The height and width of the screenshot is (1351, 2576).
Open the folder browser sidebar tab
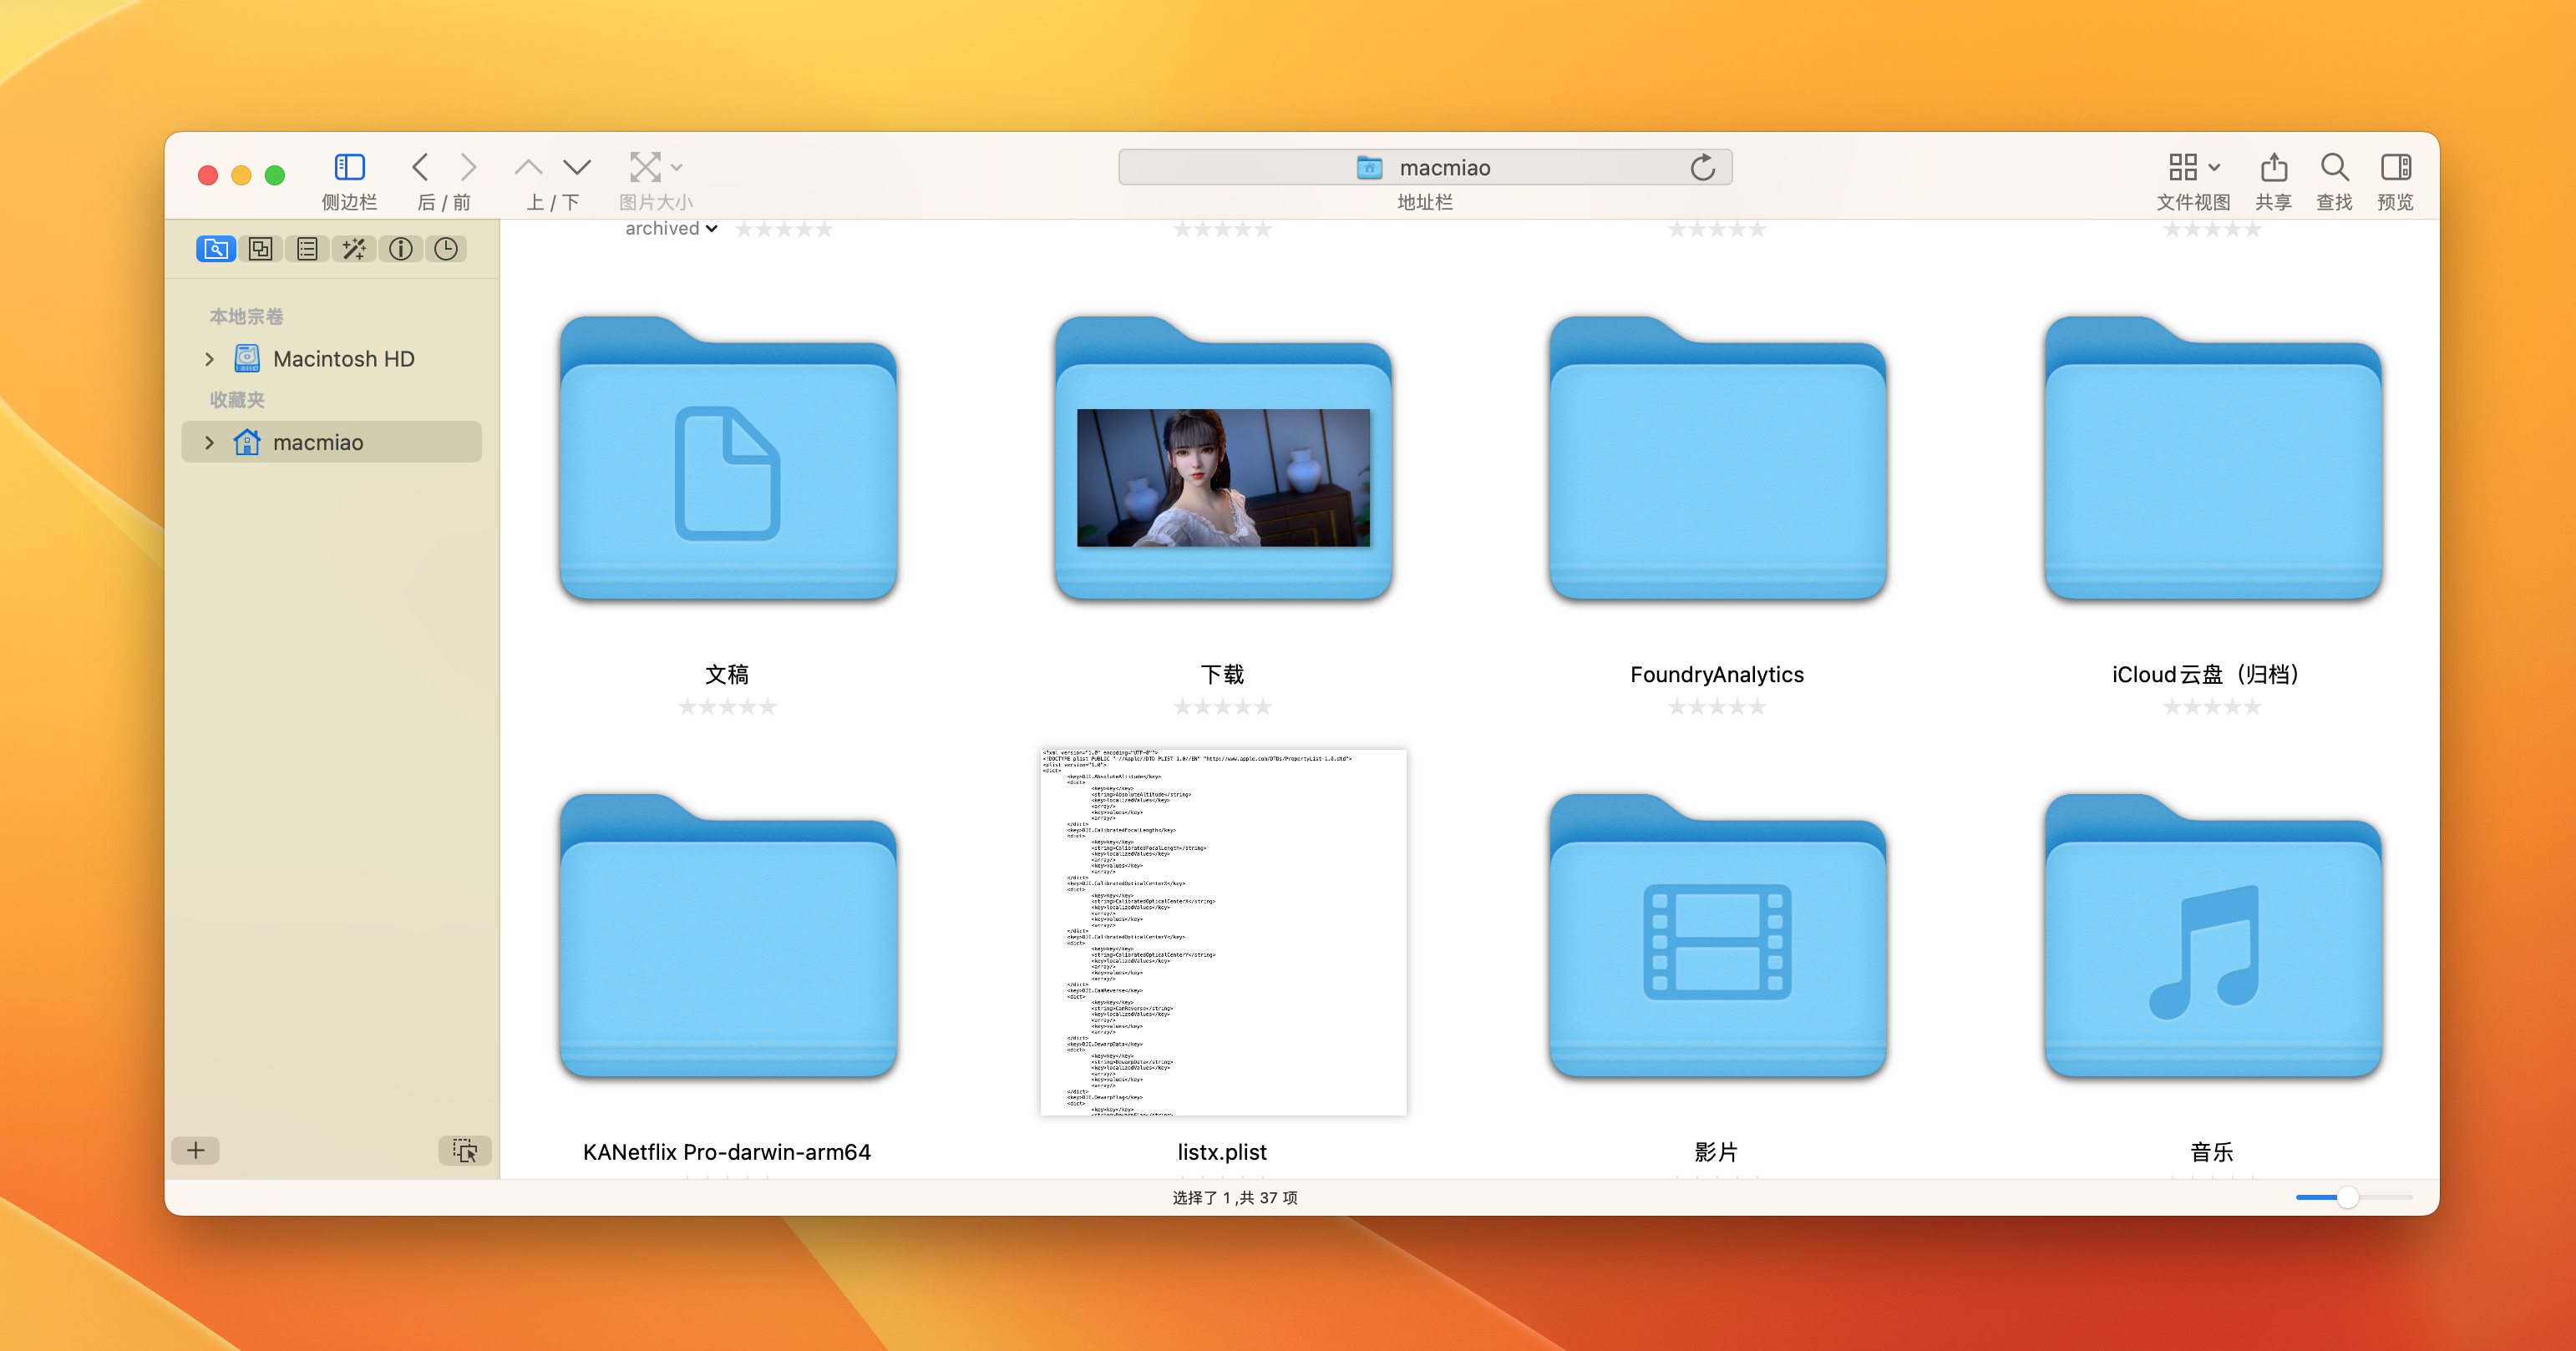coord(215,249)
